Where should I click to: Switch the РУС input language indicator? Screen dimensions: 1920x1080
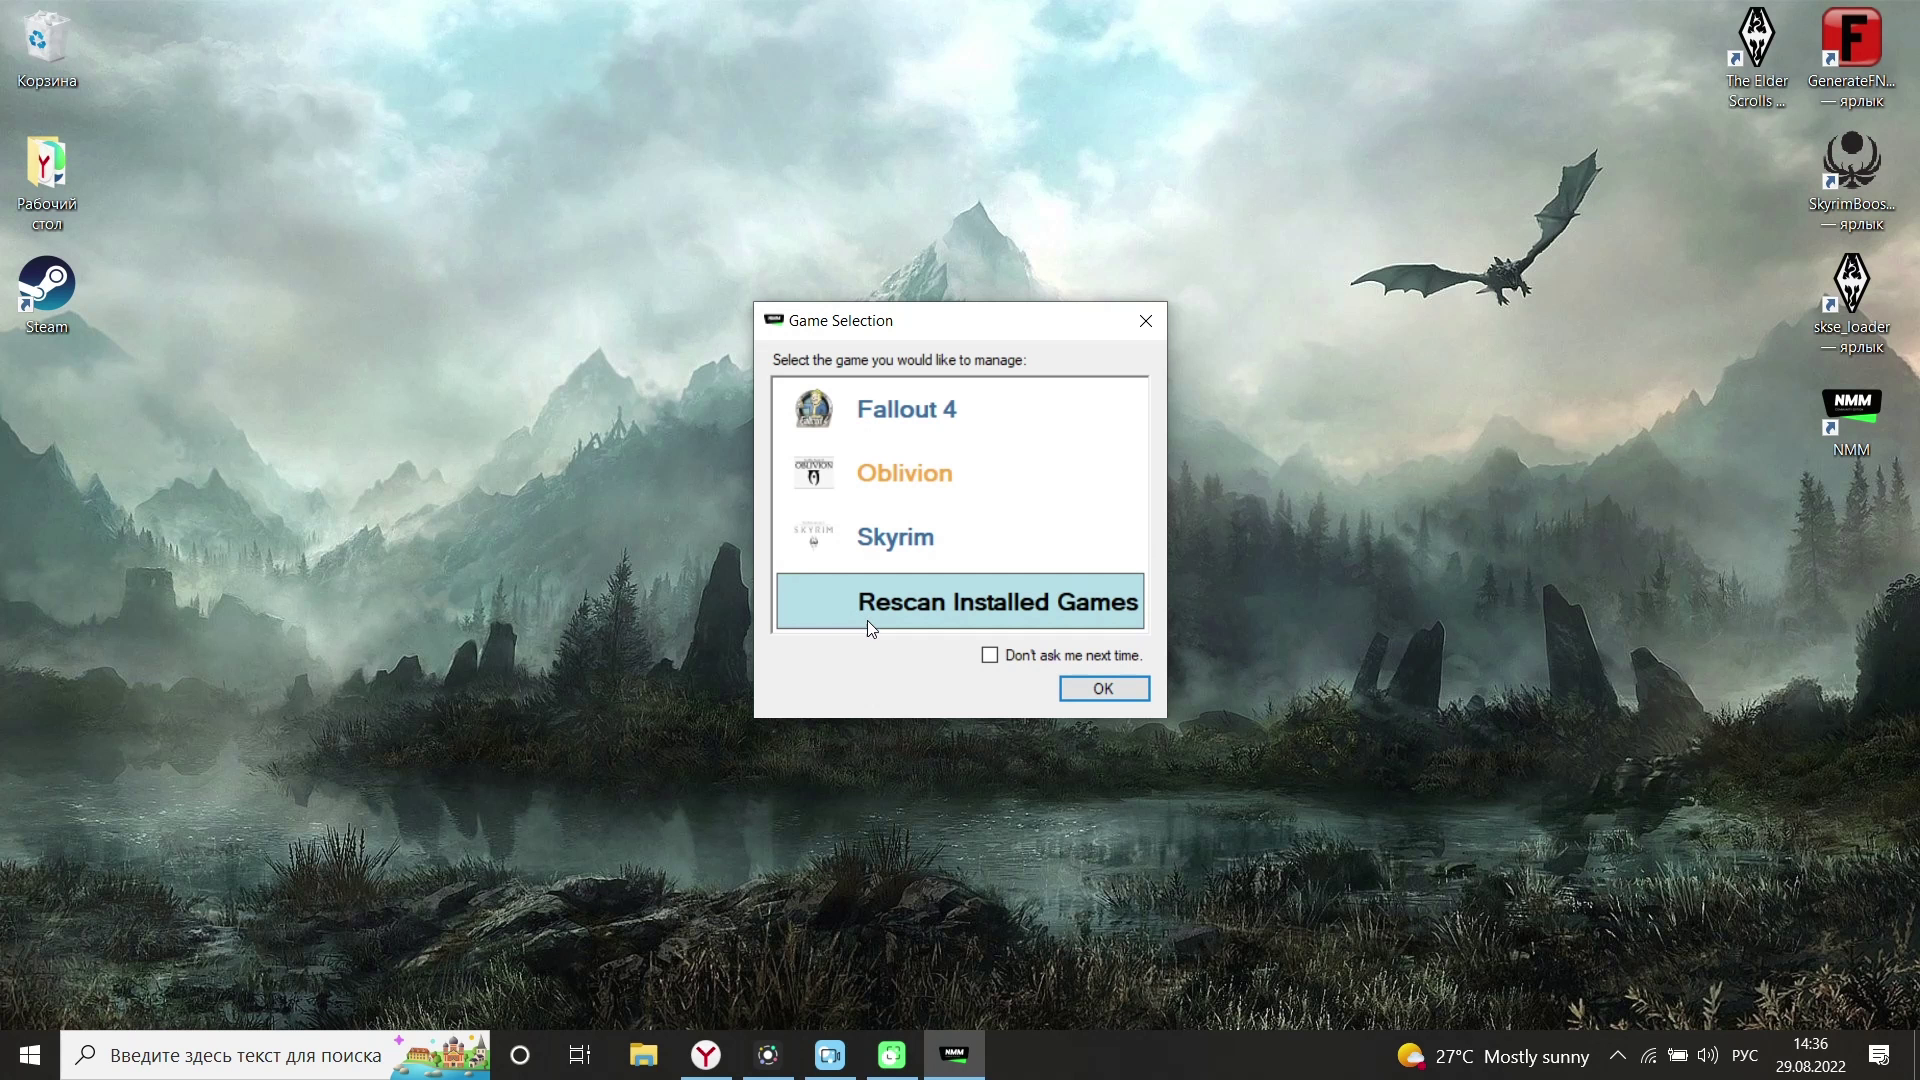(x=1745, y=1055)
